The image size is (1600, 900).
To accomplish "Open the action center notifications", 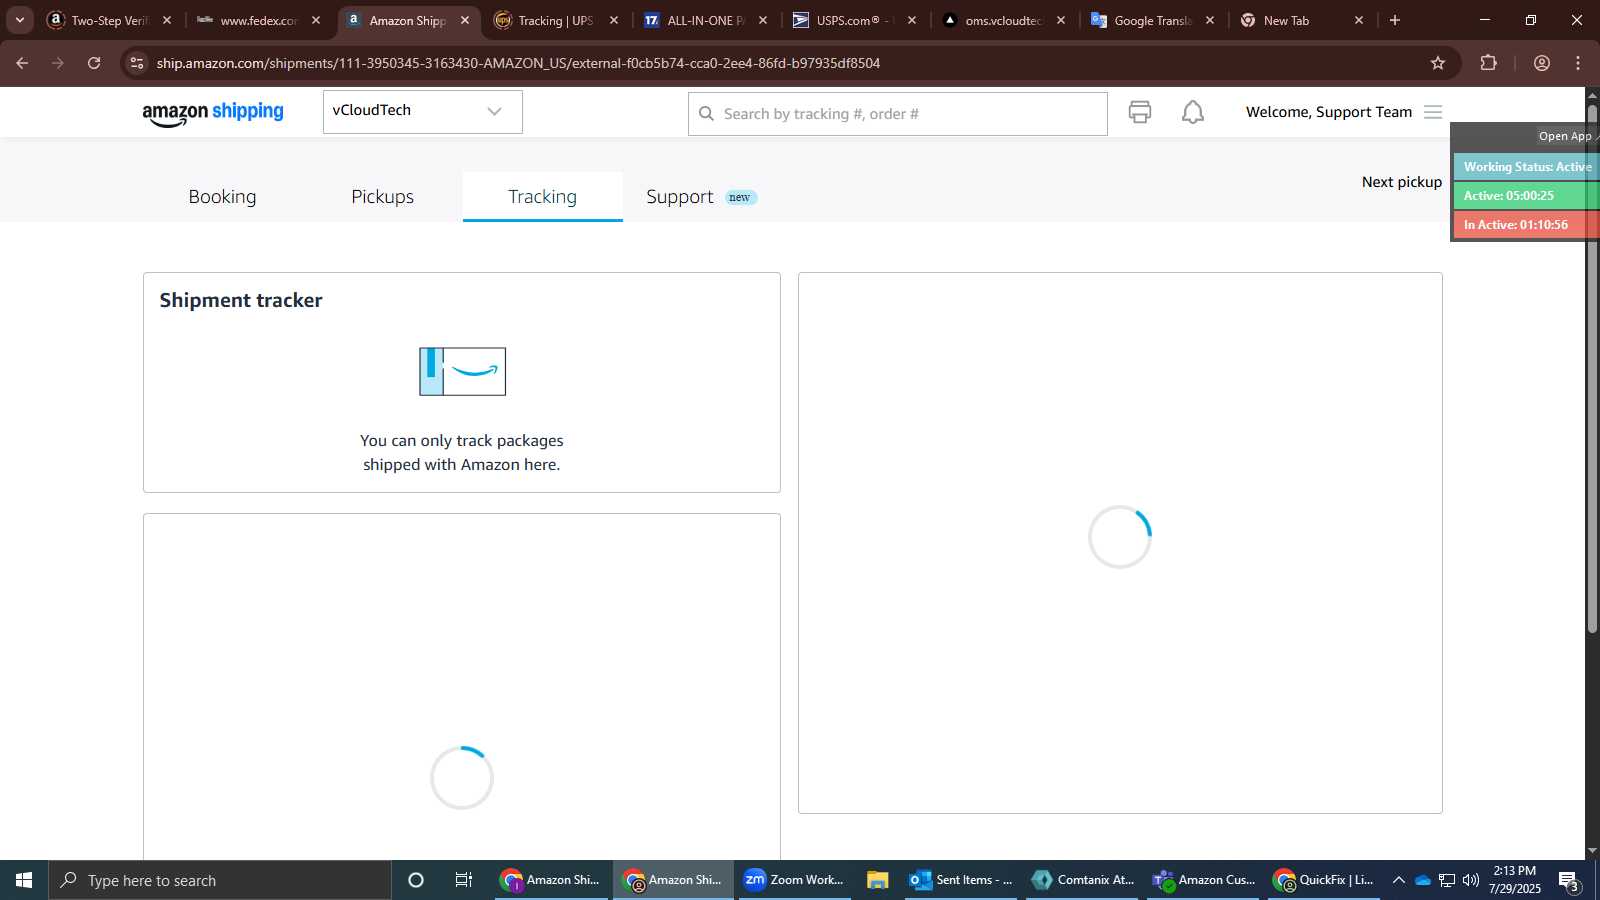I will point(1569,881).
